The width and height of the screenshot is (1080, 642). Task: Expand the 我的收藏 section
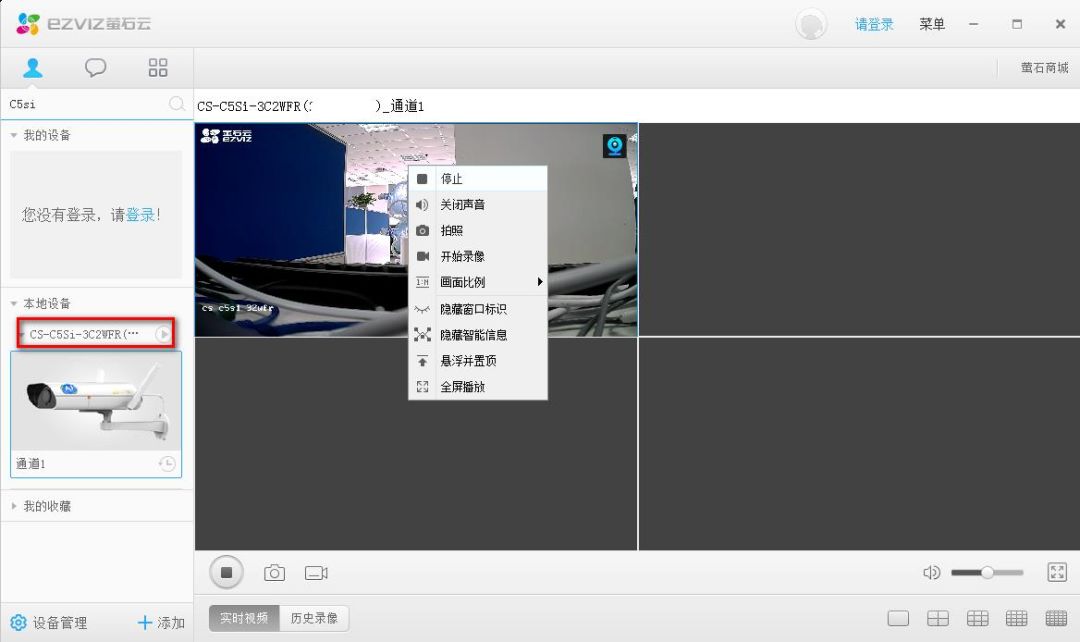pos(14,506)
